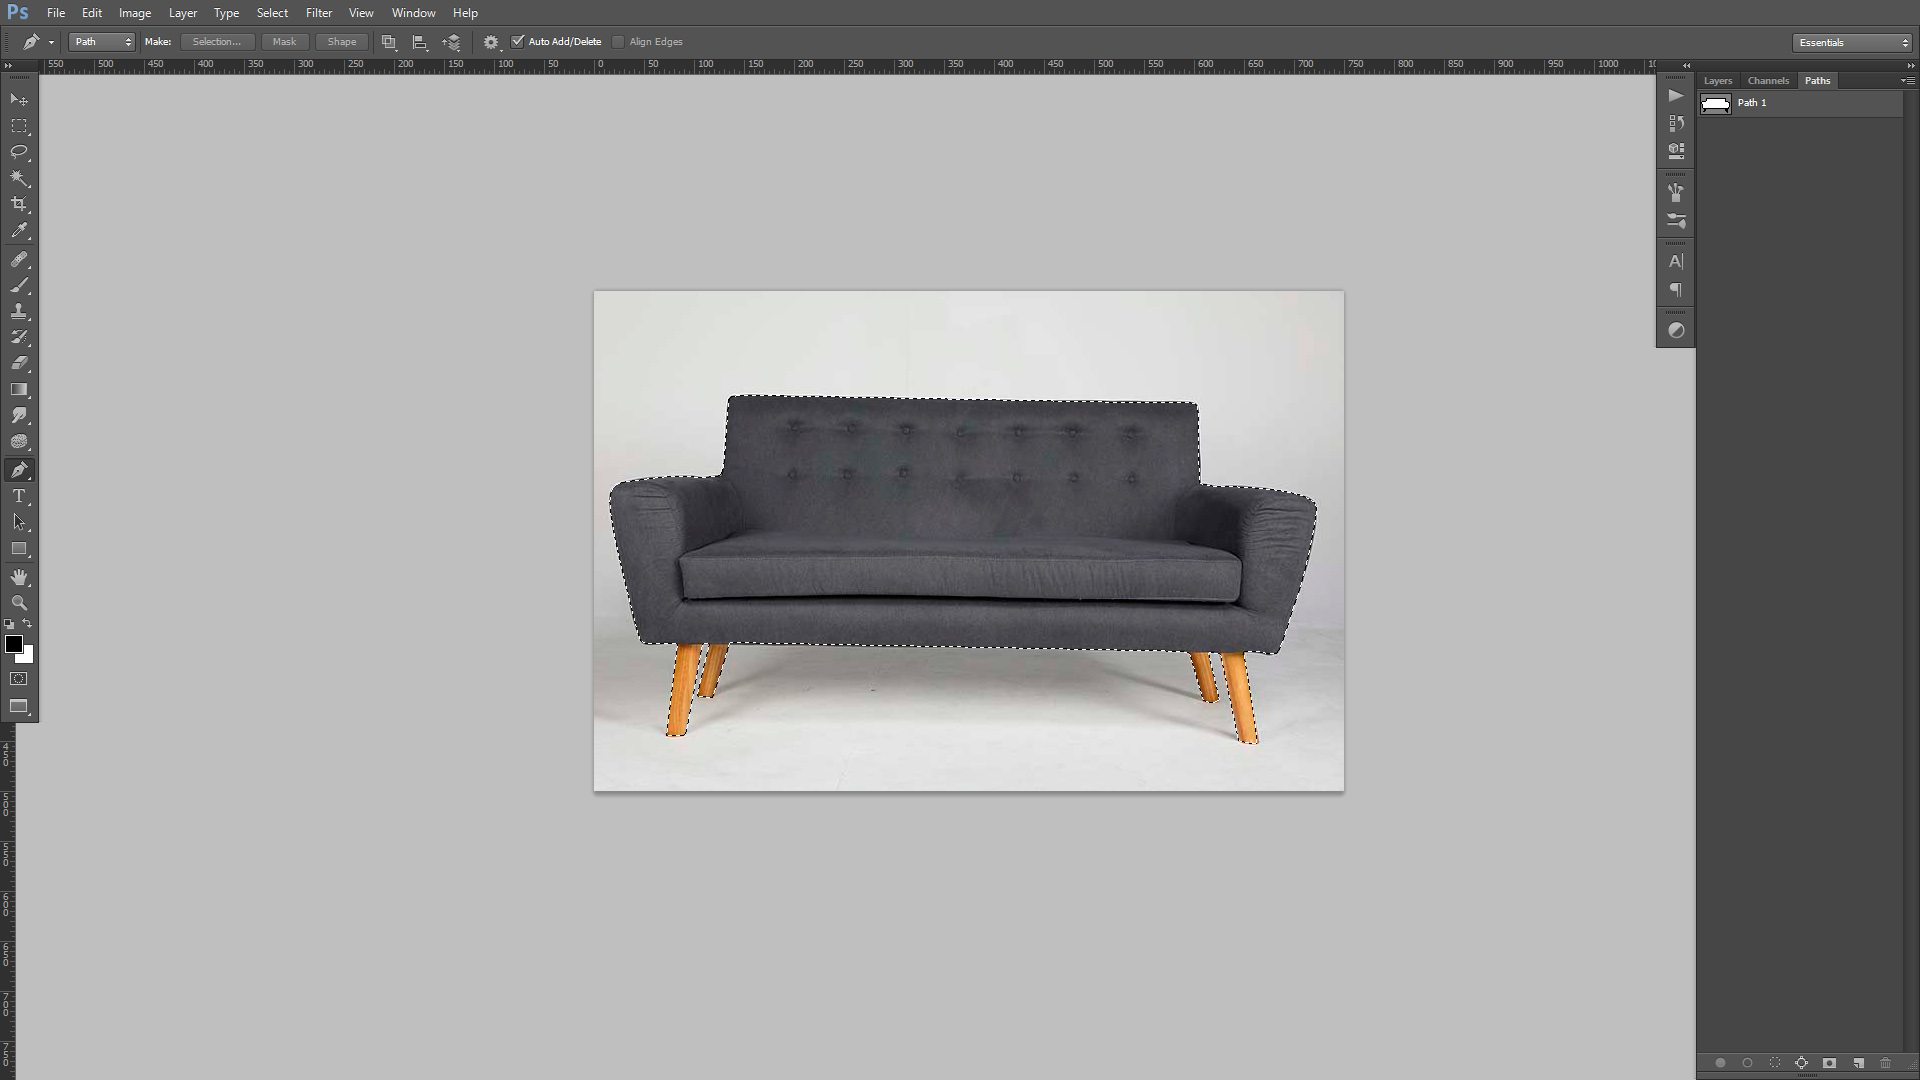1920x1080 pixels.
Task: Click the Eyedropper tool
Action: coord(19,231)
